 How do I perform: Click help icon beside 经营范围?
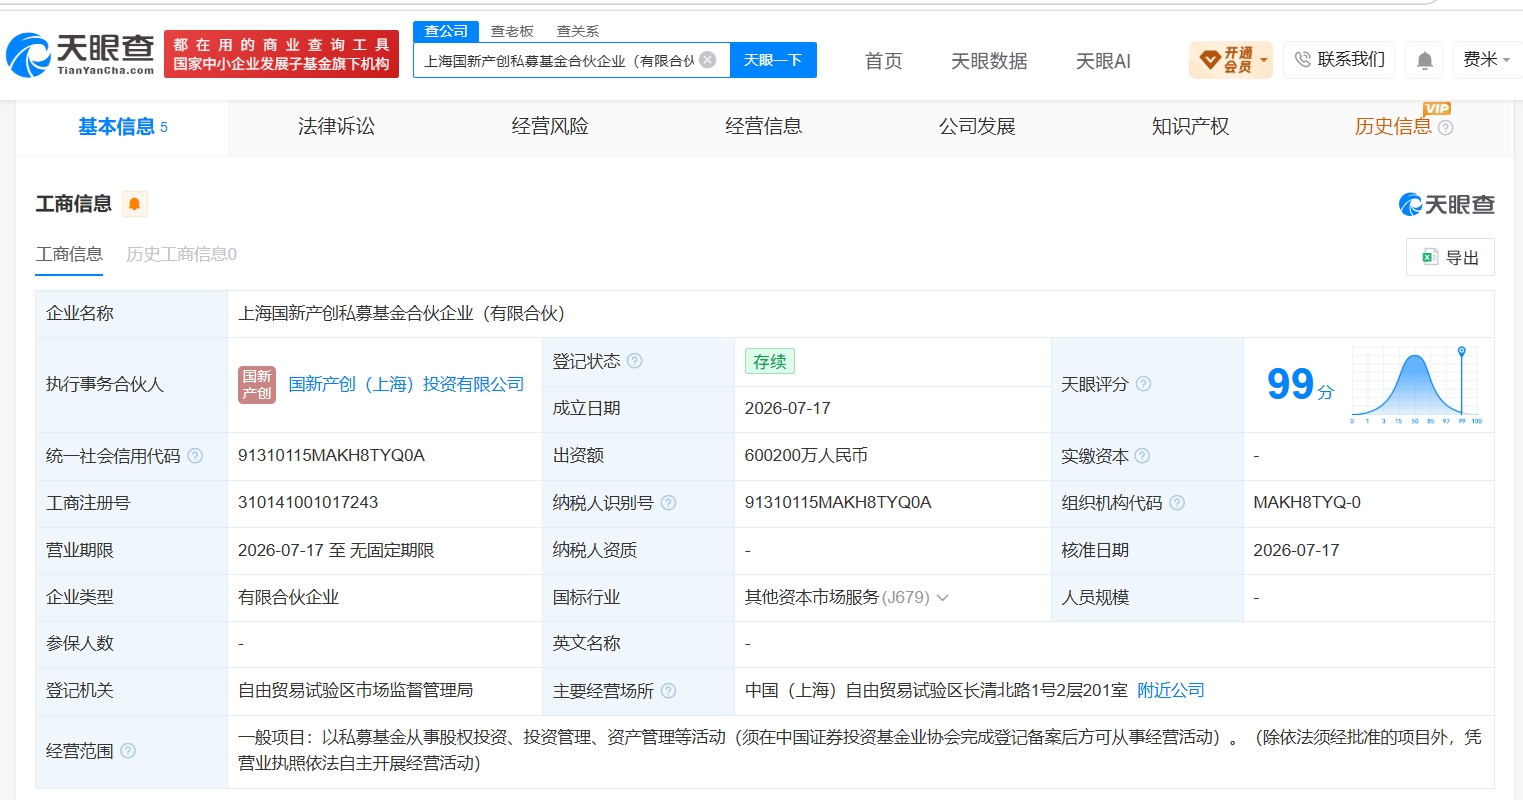point(128,751)
